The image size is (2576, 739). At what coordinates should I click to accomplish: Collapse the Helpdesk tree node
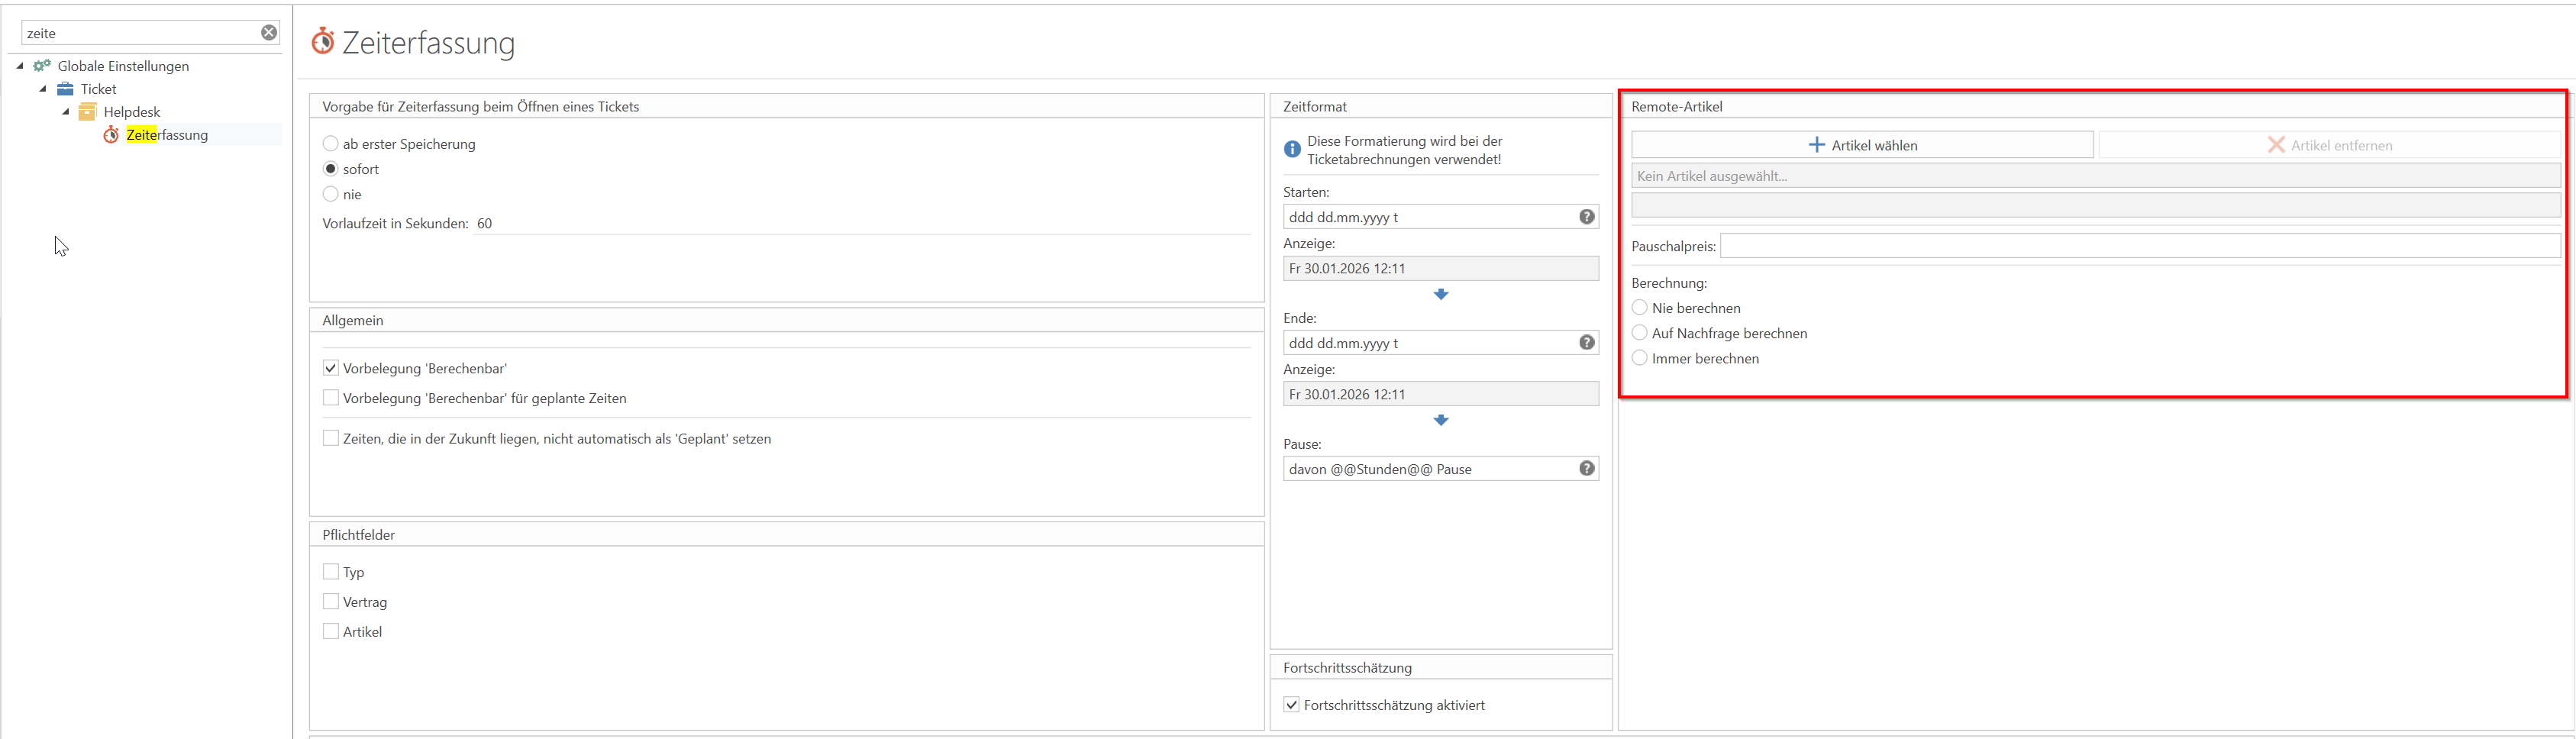(66, 112)
